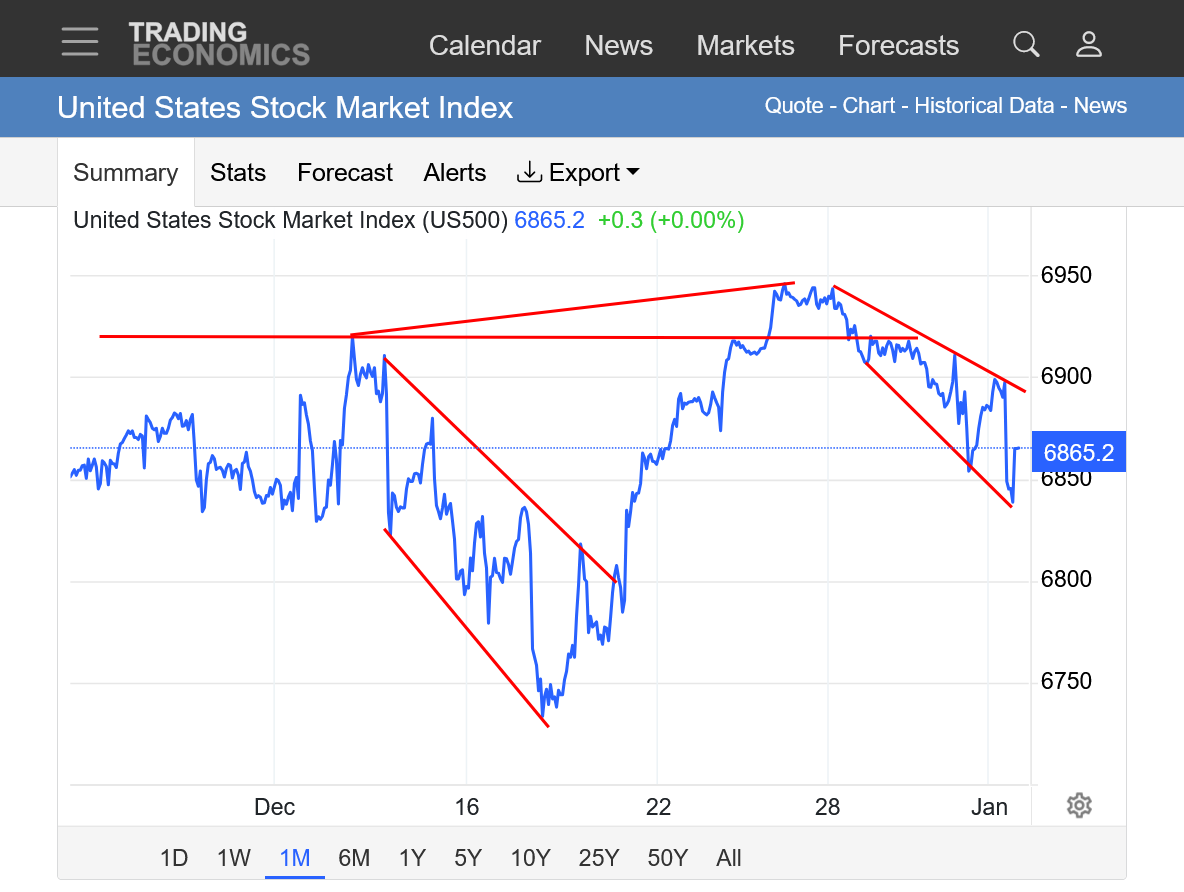The image size is (1184, 892).
Task: Open the Forecast tab
Action: point(345,173)
